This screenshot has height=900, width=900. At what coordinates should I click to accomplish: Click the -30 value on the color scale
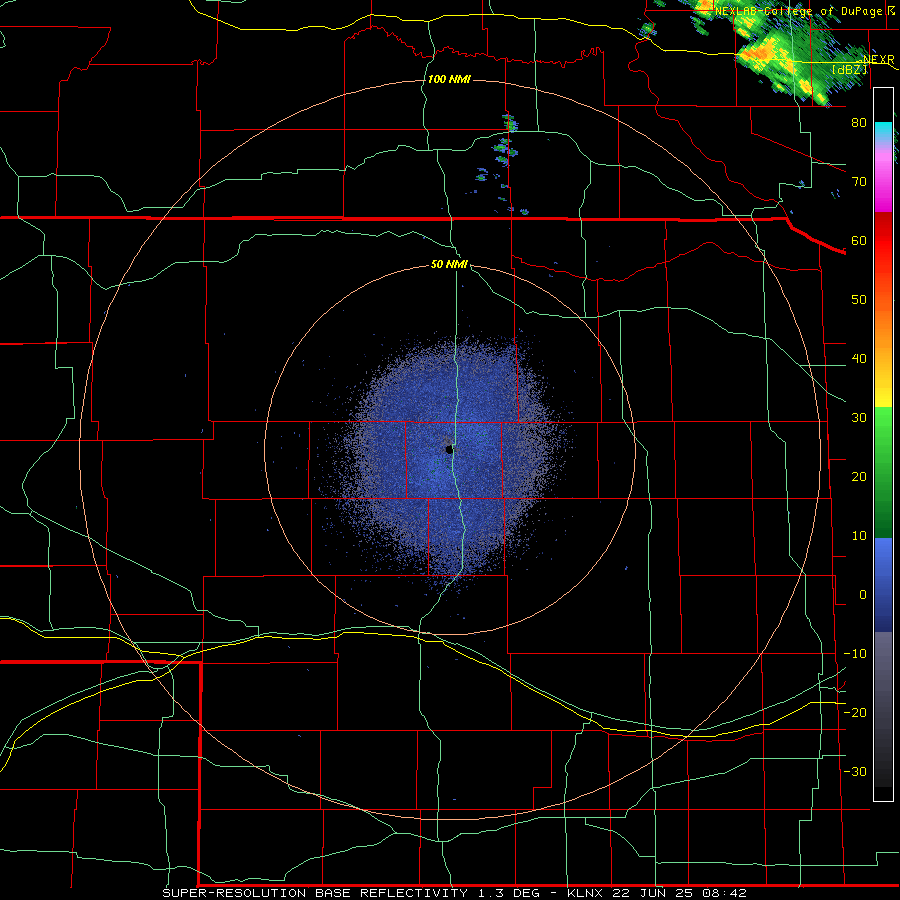[x=855, y=771]
